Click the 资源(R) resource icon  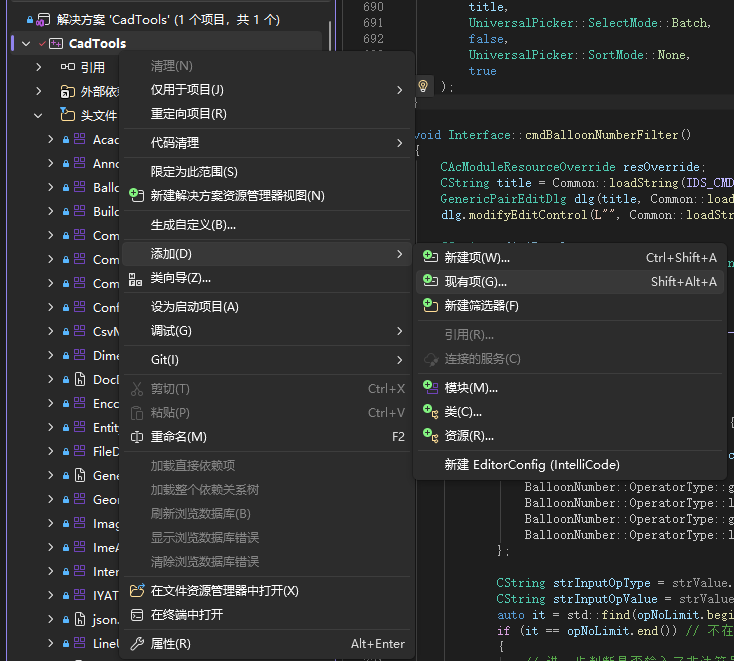(430, 435)
